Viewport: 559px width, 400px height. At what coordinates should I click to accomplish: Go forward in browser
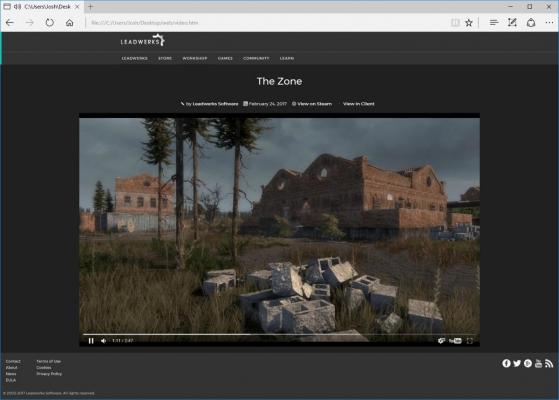(x=30, y=22)
